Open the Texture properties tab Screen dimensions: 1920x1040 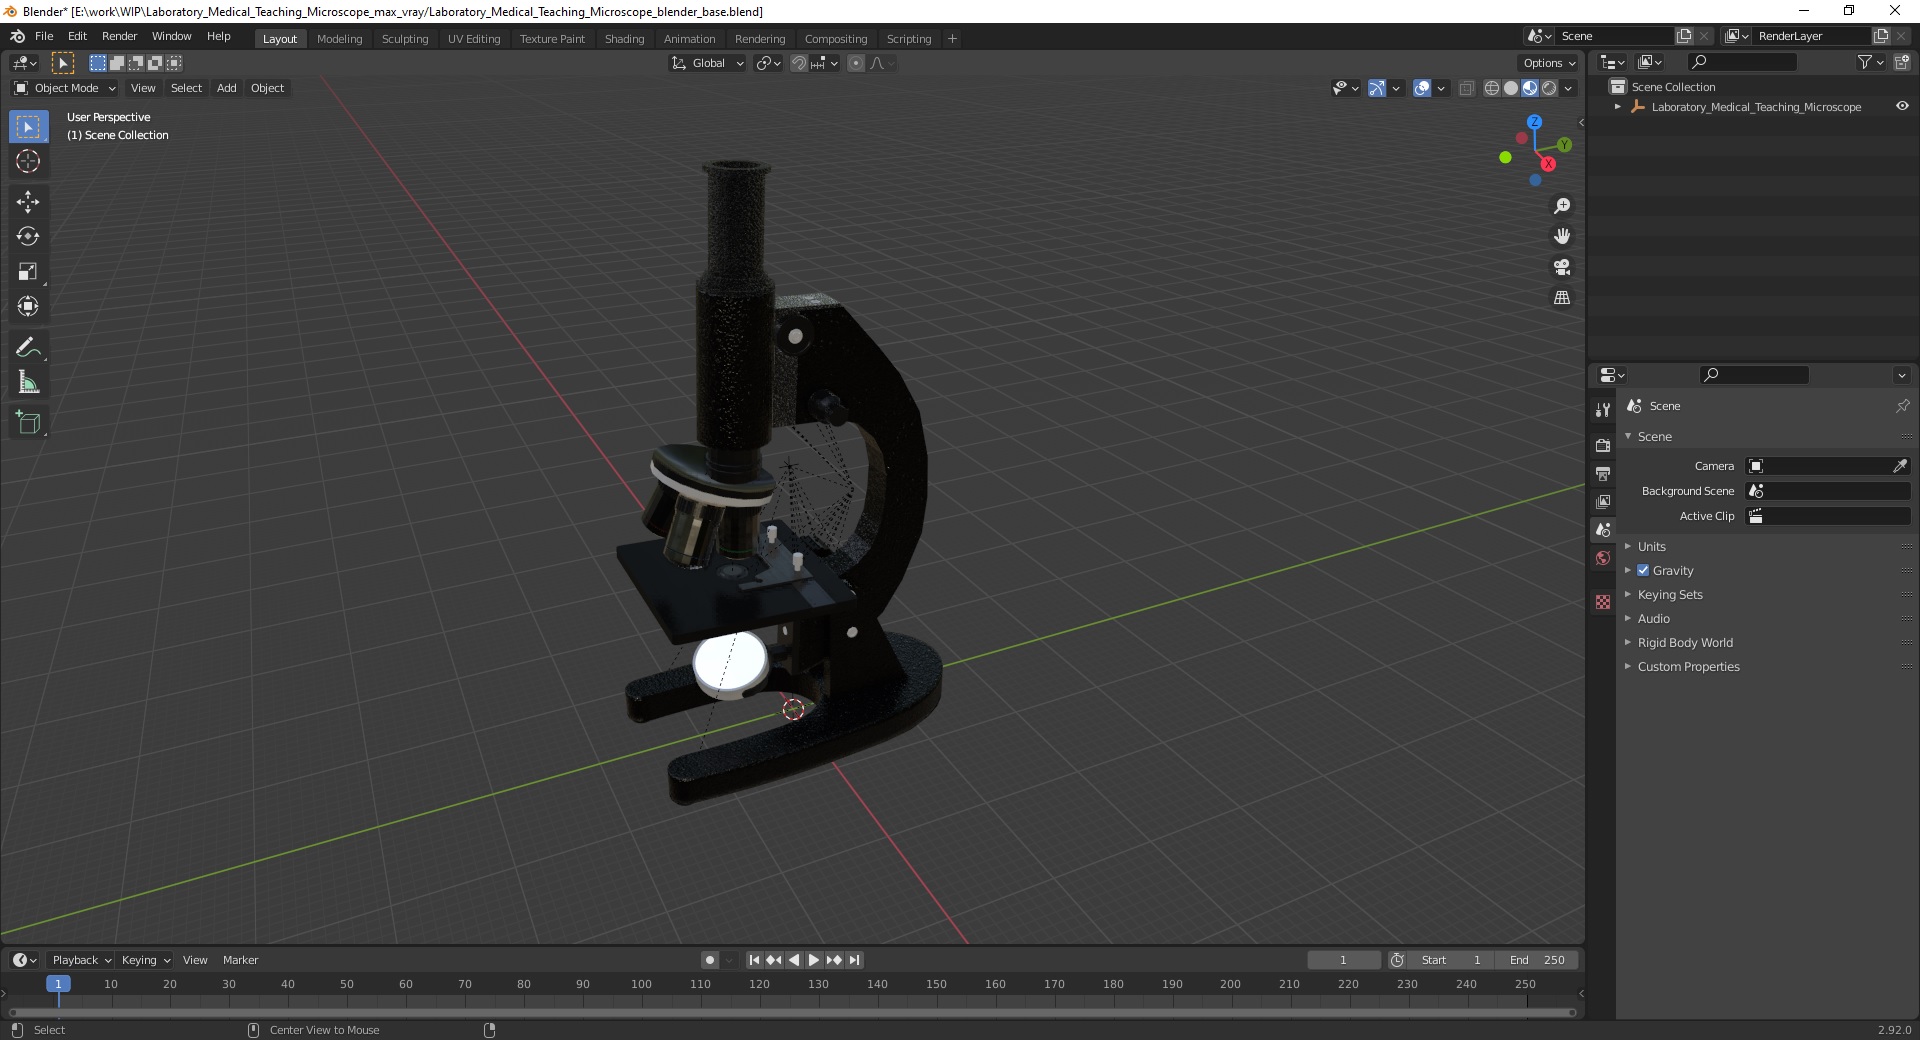pos(1603,602)
